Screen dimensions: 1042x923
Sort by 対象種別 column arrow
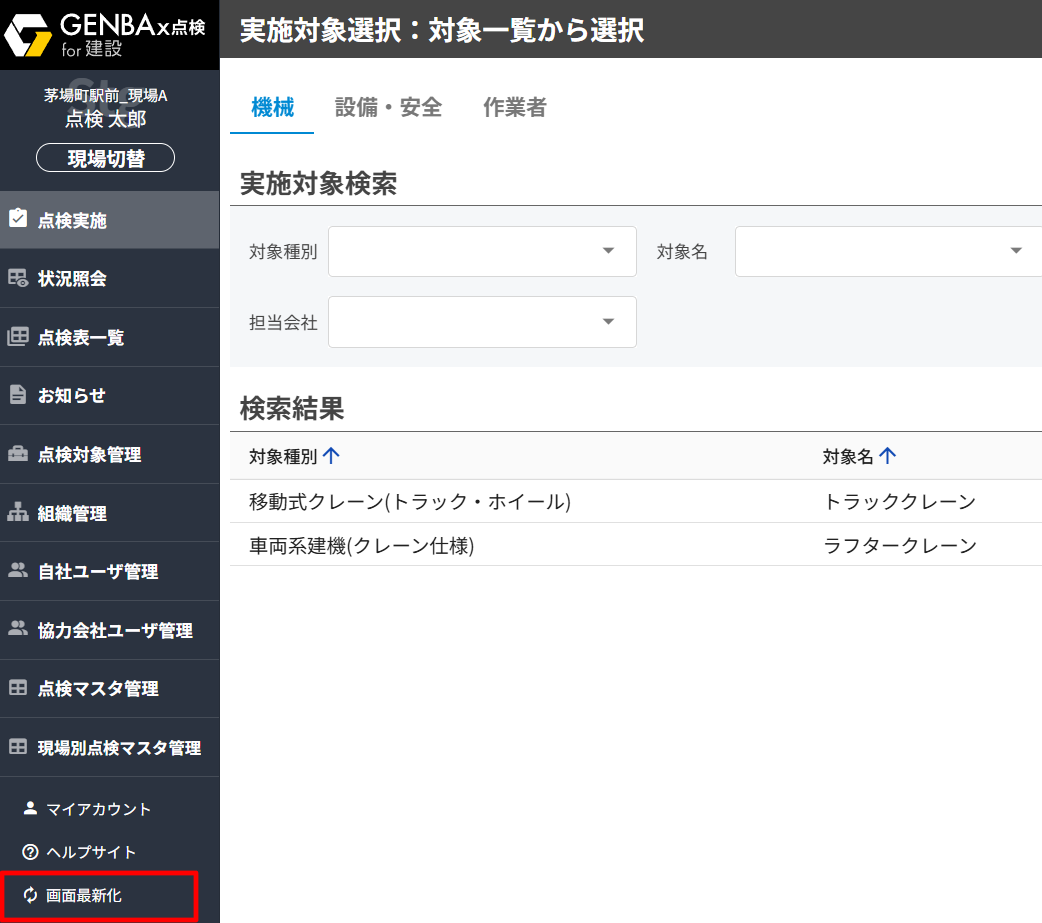click(x=332, y=456)
